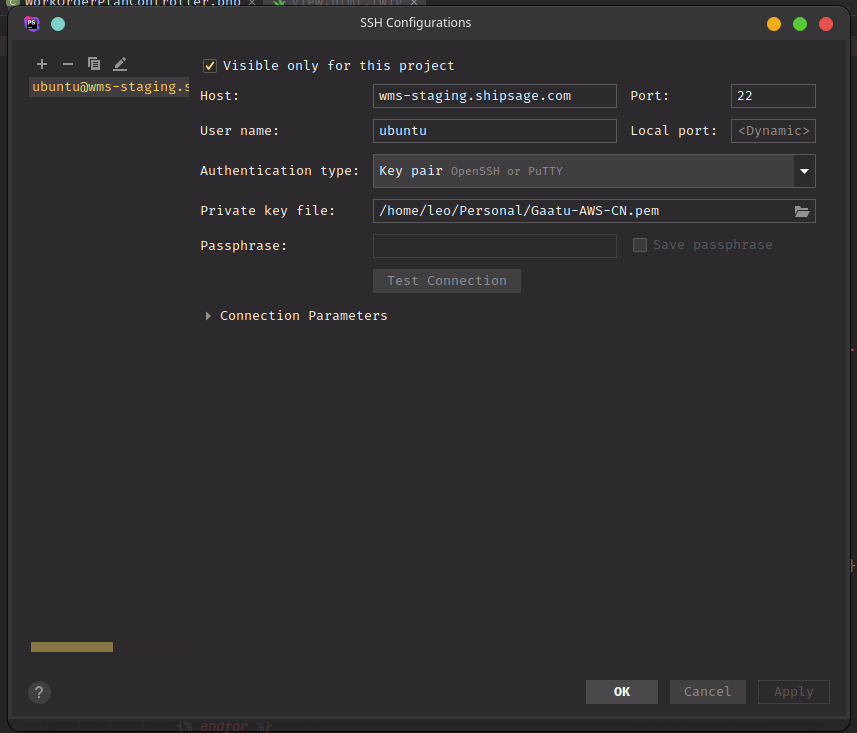This screenshot has height=733, width=857.
Task: Cancel the SSH Configurations dialog
Action: (x=707, y=692)
